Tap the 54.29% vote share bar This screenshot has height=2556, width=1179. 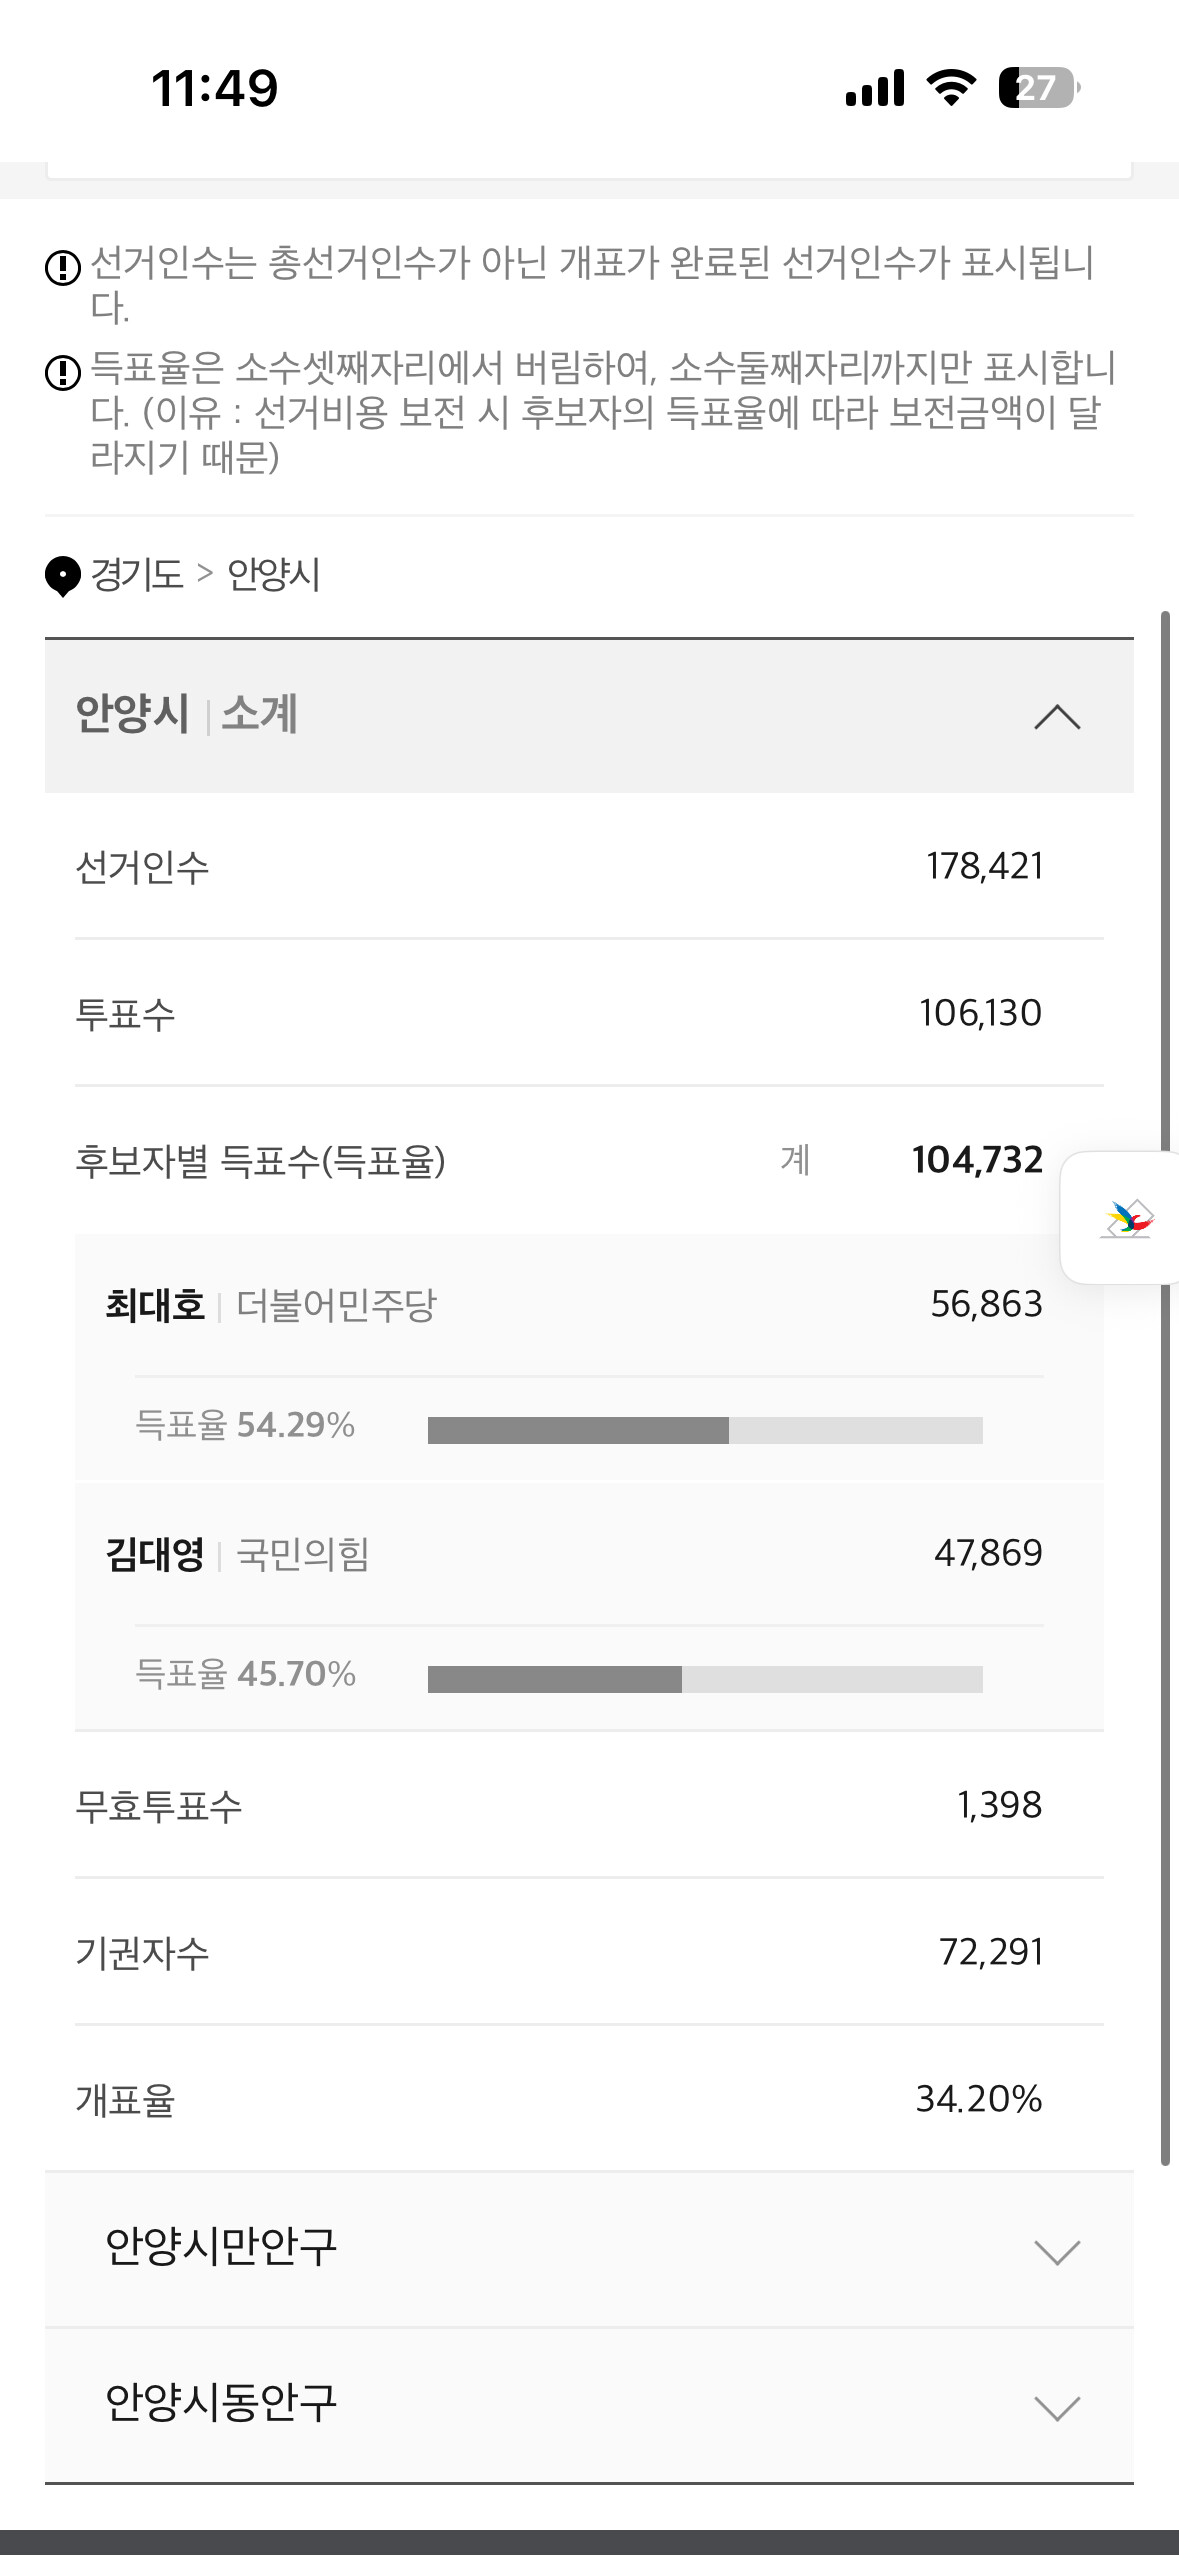click(x=705, y=1430)
